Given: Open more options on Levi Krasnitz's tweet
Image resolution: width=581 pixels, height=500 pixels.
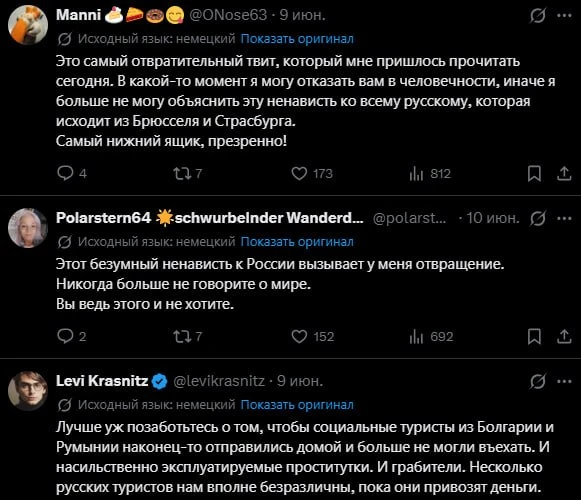Looking at the screenshot, I should [x=564, y=381].
